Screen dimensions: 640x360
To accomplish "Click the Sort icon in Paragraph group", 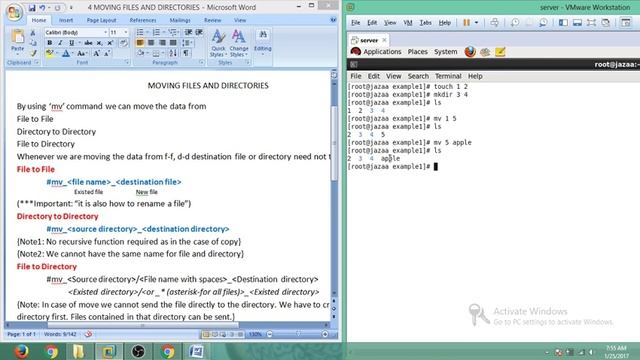I will tap(173, 53).
